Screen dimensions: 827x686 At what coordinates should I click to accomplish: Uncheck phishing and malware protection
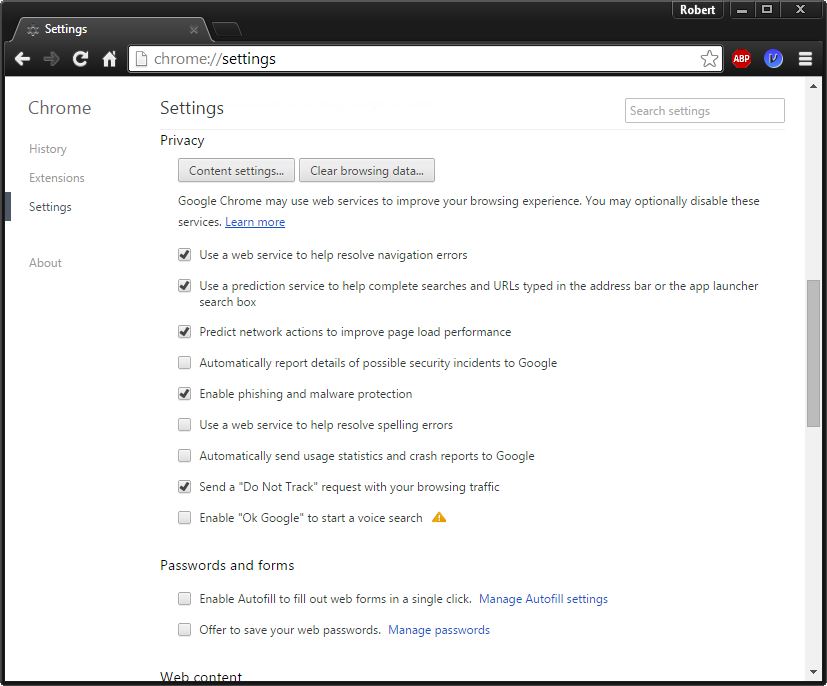point(184,394)
